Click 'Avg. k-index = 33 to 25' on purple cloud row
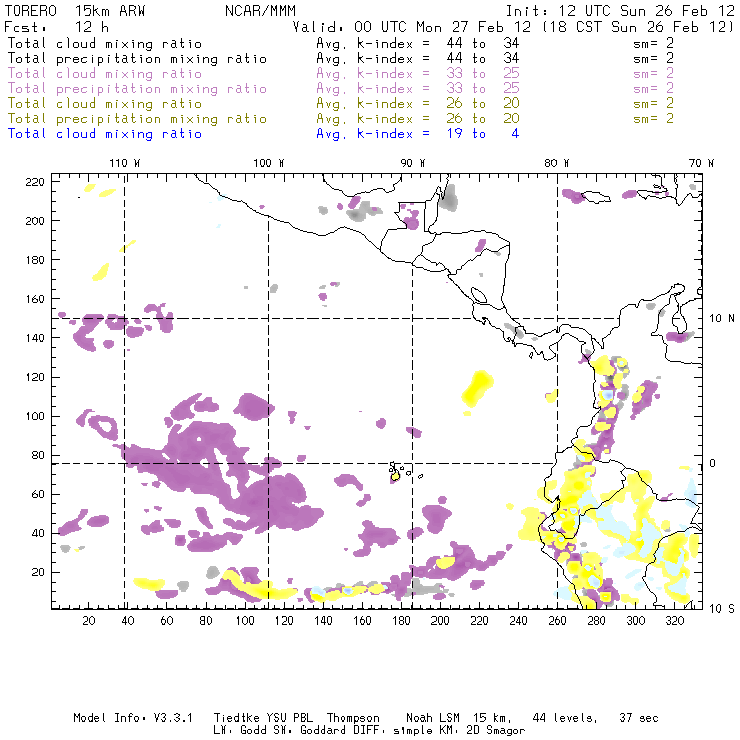 (x=418, y=74)
